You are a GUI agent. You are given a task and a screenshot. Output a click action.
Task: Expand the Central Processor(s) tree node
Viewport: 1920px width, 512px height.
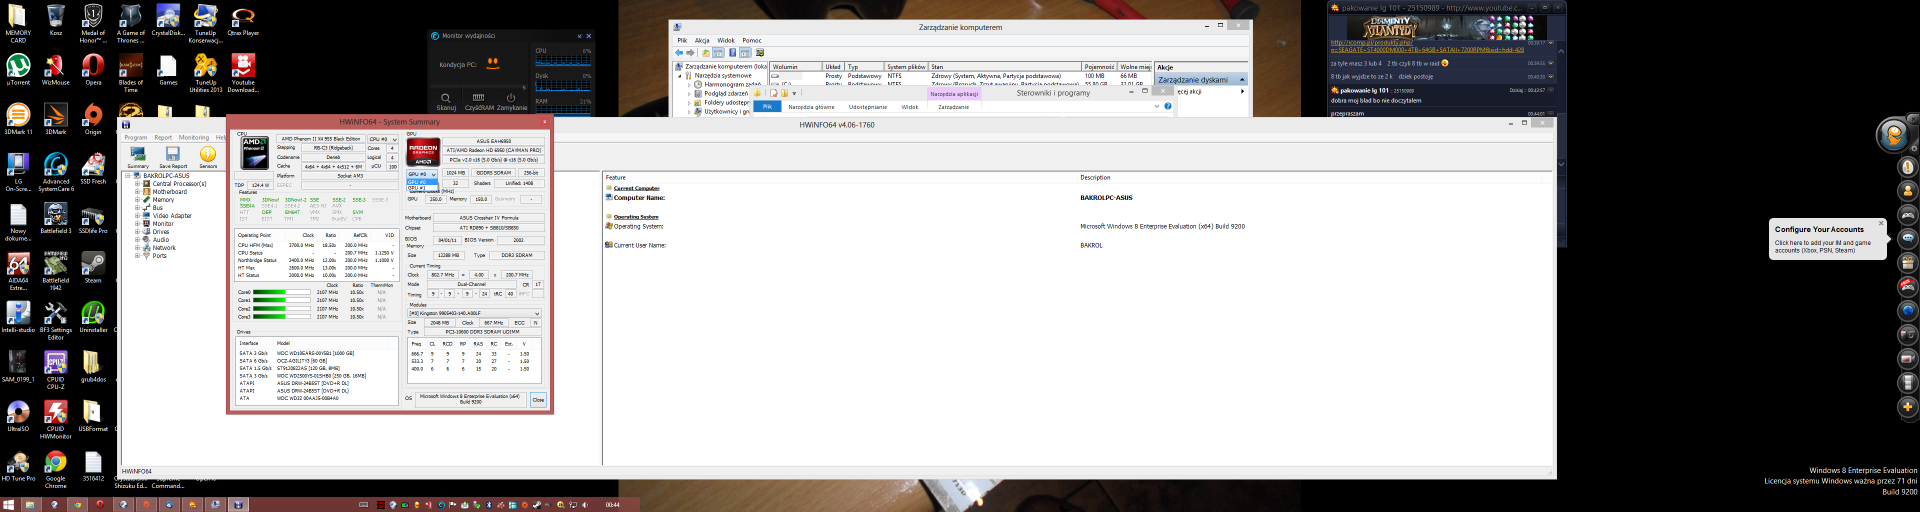tap(137, 184)
